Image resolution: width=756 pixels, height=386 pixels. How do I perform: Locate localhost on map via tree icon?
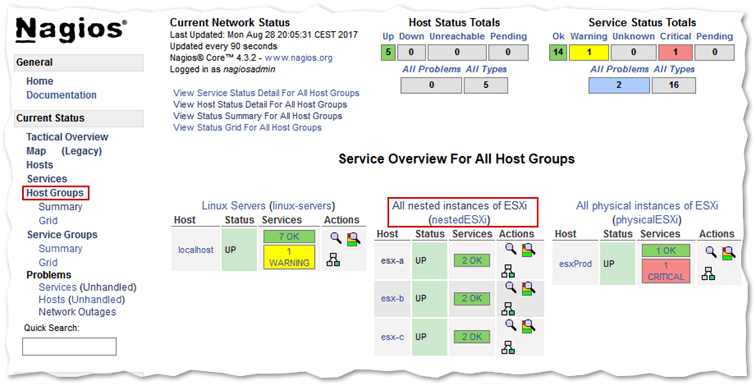pos(333,260)
